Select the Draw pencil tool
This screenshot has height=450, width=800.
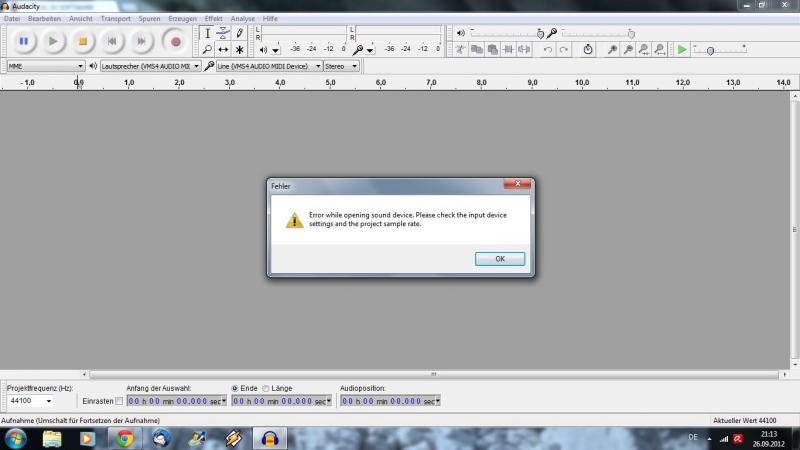tap(239, 34)
